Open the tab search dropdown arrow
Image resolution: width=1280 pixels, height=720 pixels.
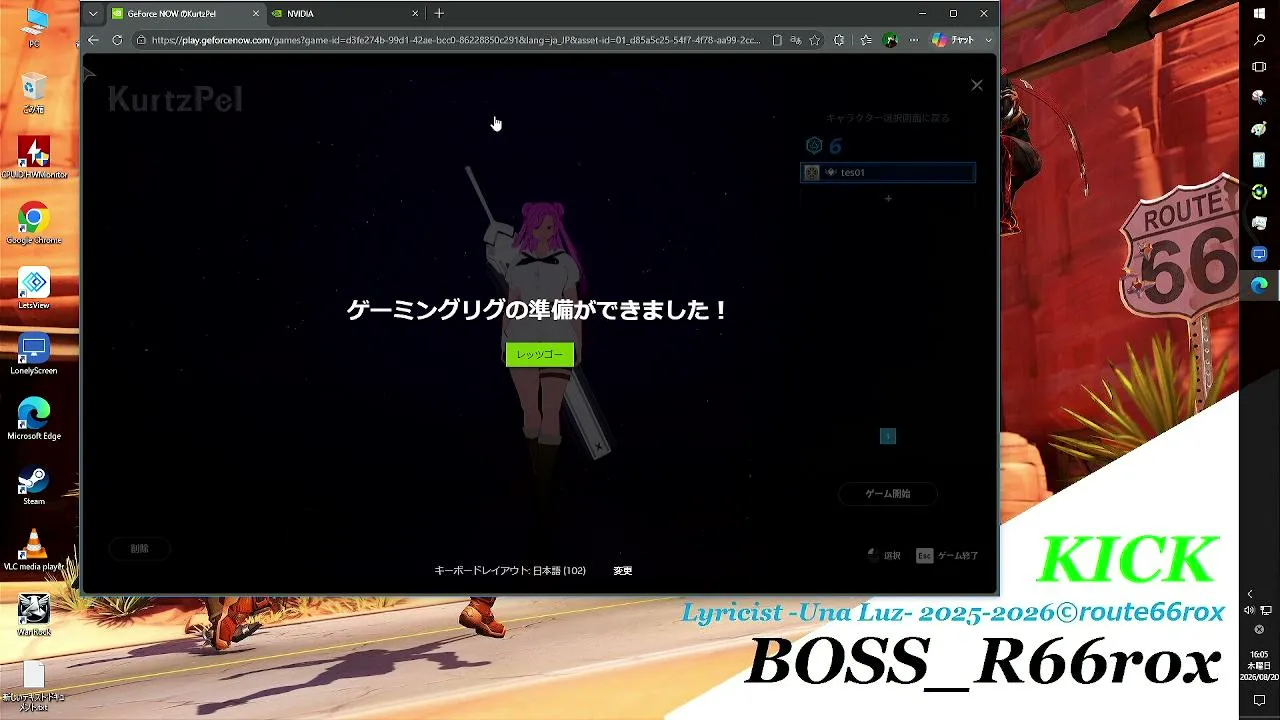click(x=93, y=14)
